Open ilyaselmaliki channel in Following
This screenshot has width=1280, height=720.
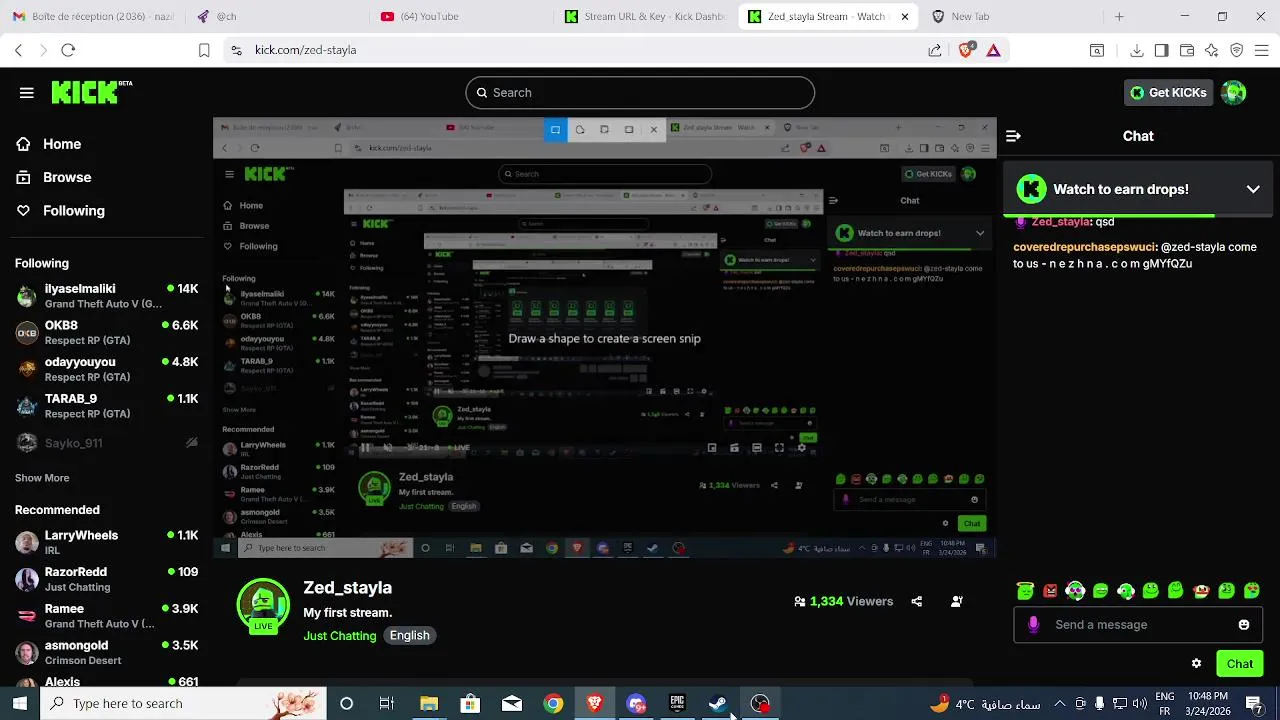107,296
